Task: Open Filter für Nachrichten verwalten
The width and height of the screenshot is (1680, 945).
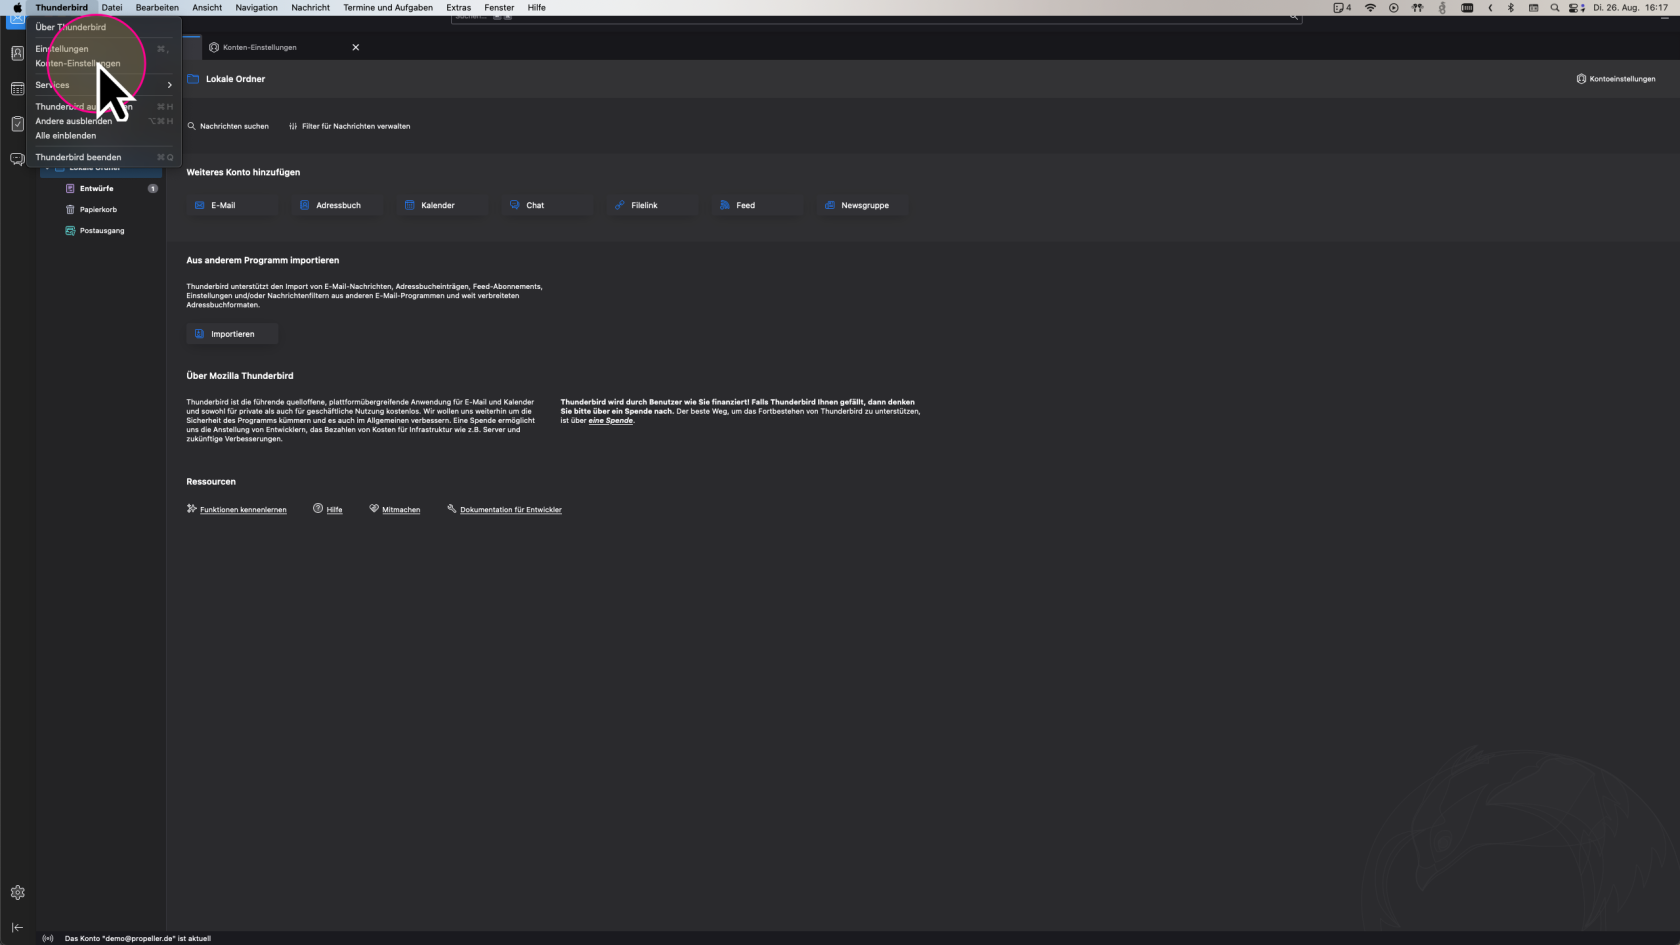Action: tap(355, 126)
